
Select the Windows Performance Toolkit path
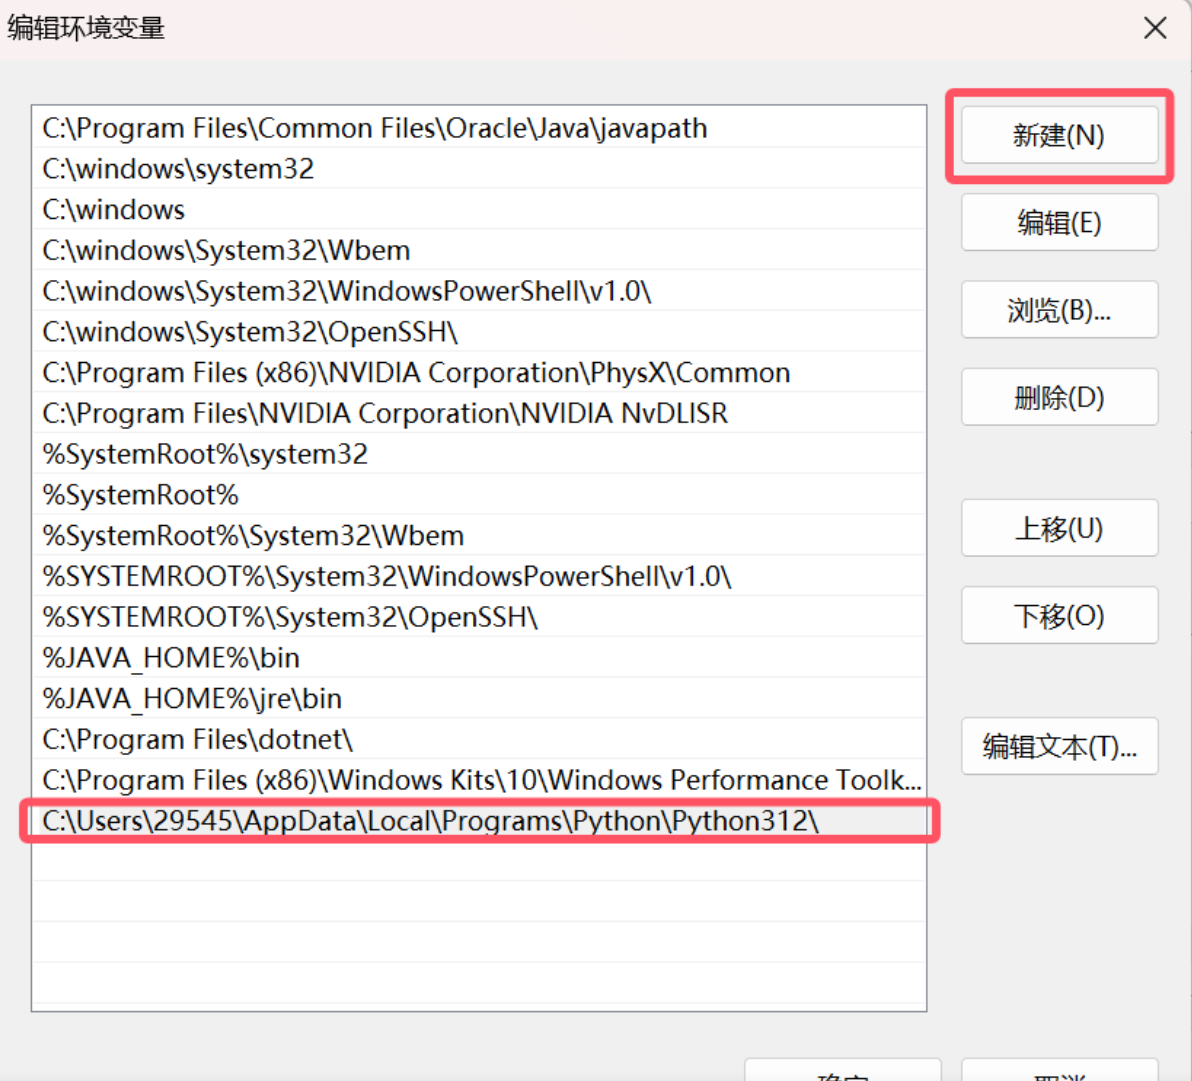click(x=480, y=780)
